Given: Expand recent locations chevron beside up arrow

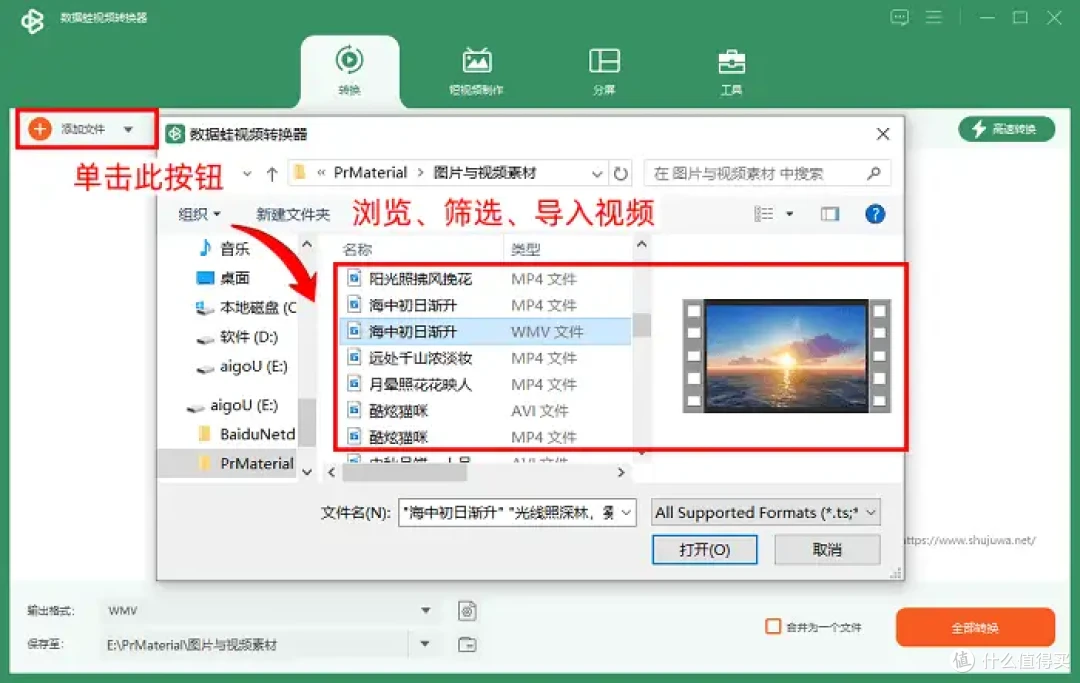Looking at the screenshot, I should coord(247,174).
